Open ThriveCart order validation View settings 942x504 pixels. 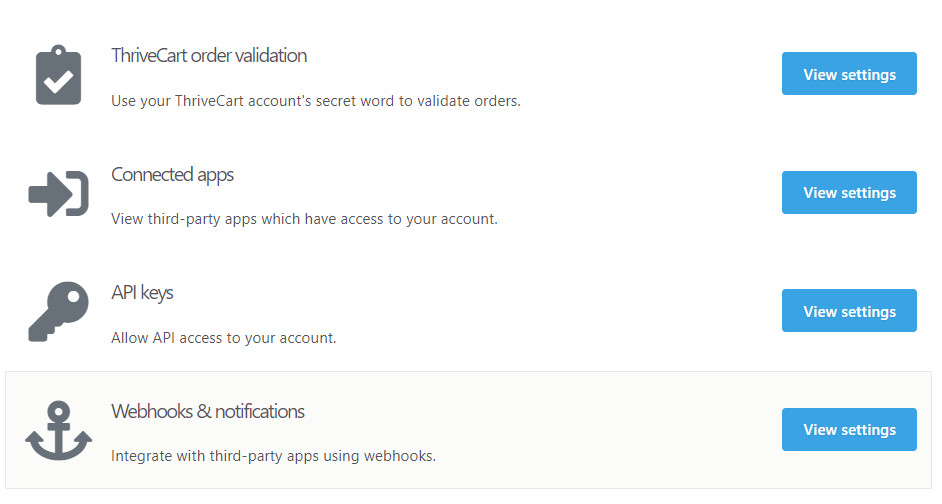(849, 74)
